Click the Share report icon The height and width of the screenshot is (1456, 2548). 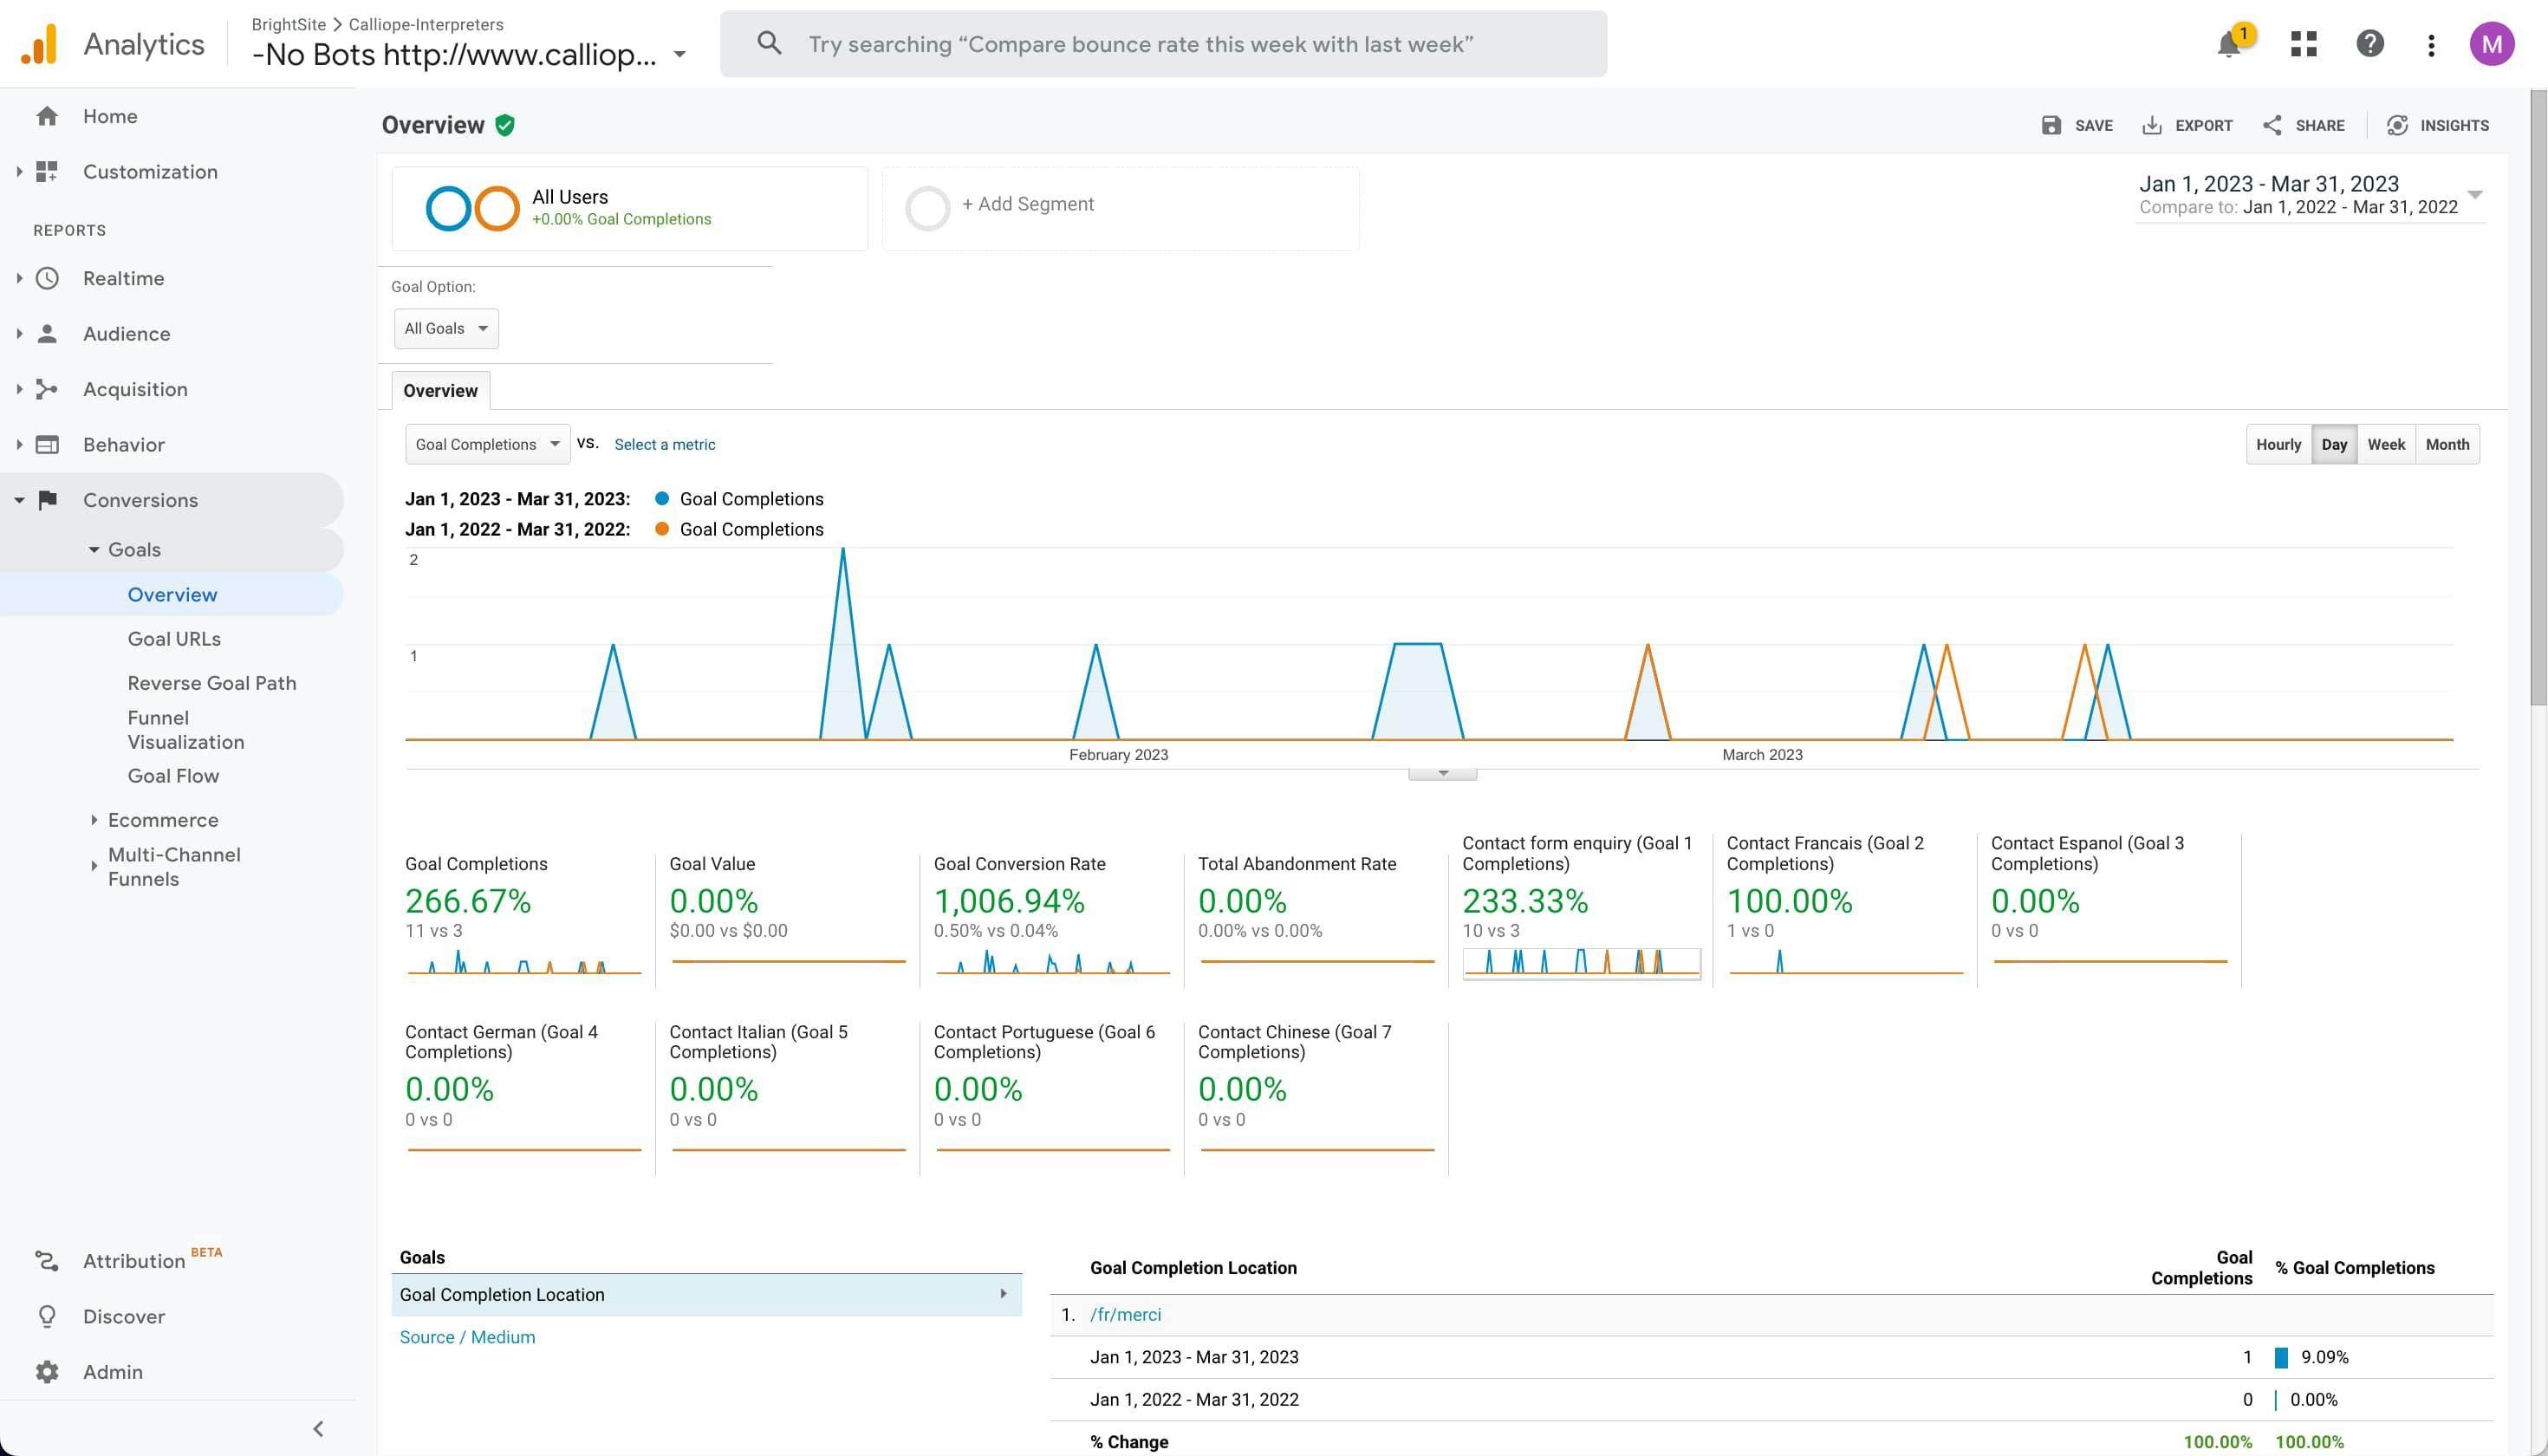(2272, 125)
